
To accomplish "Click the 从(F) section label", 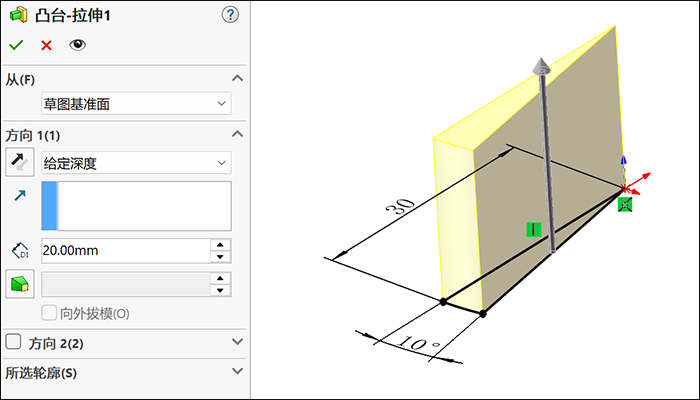I will 20,80.
